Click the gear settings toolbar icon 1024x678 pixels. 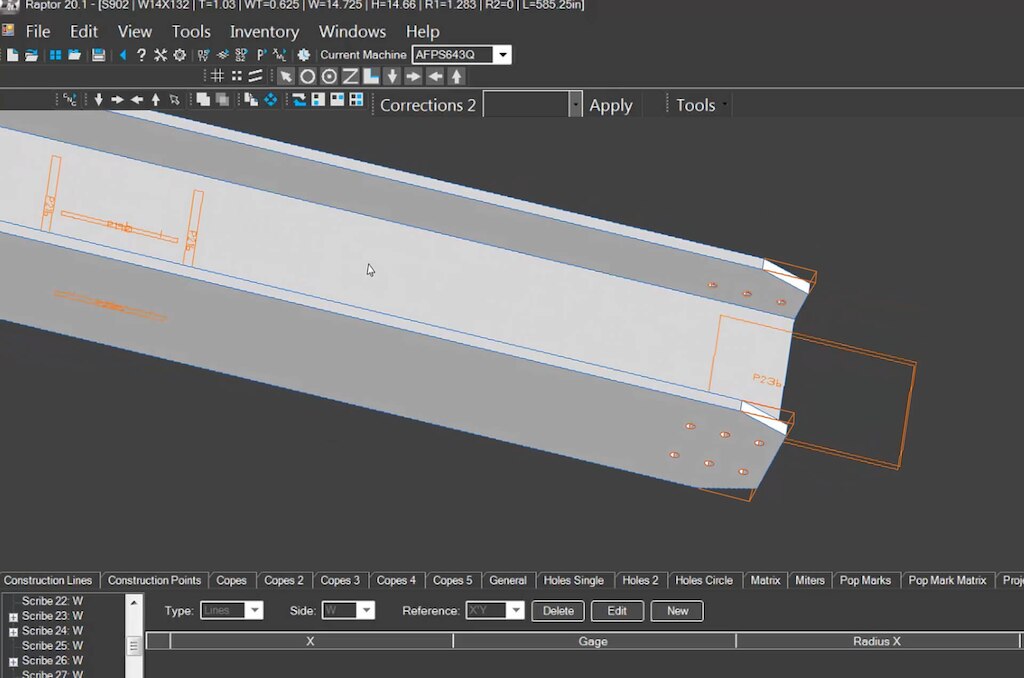click(x=179, y=55)
